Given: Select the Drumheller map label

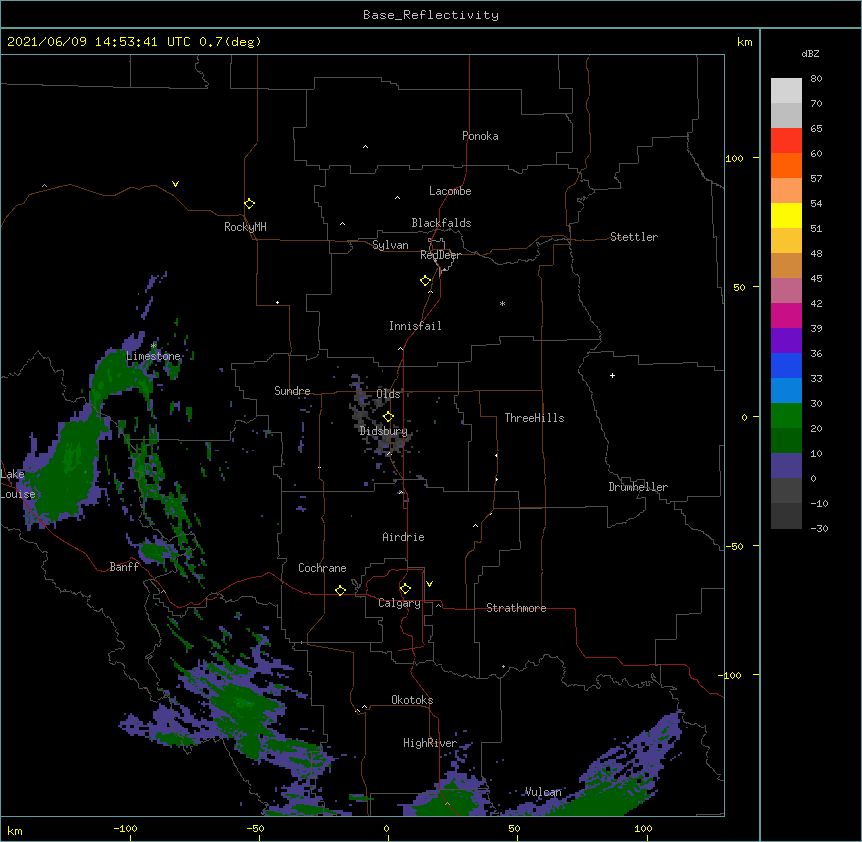Looking at the screenshot, I should click(x=638, y=487).
